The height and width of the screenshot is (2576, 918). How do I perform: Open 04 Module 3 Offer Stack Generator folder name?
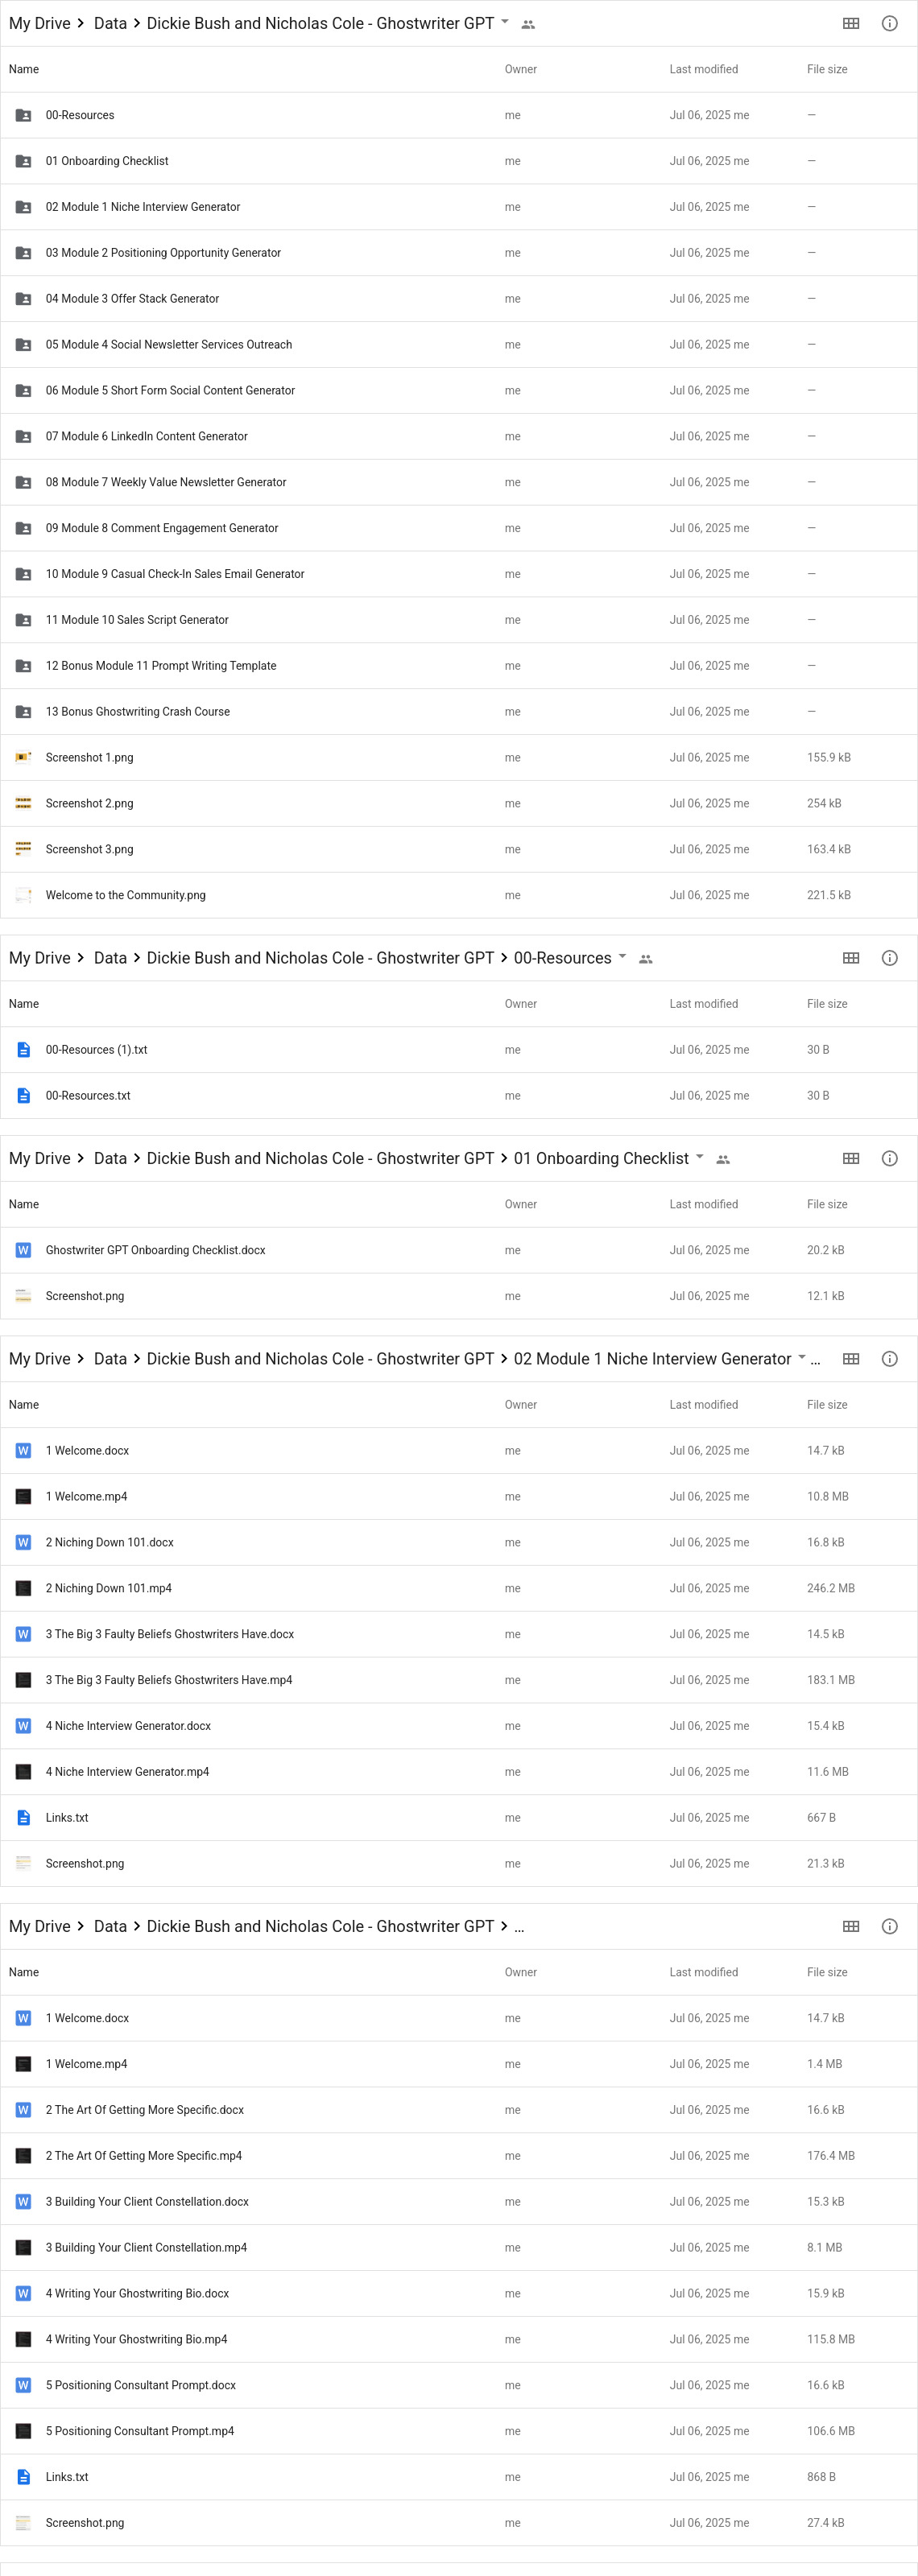[x=132, y=299]
